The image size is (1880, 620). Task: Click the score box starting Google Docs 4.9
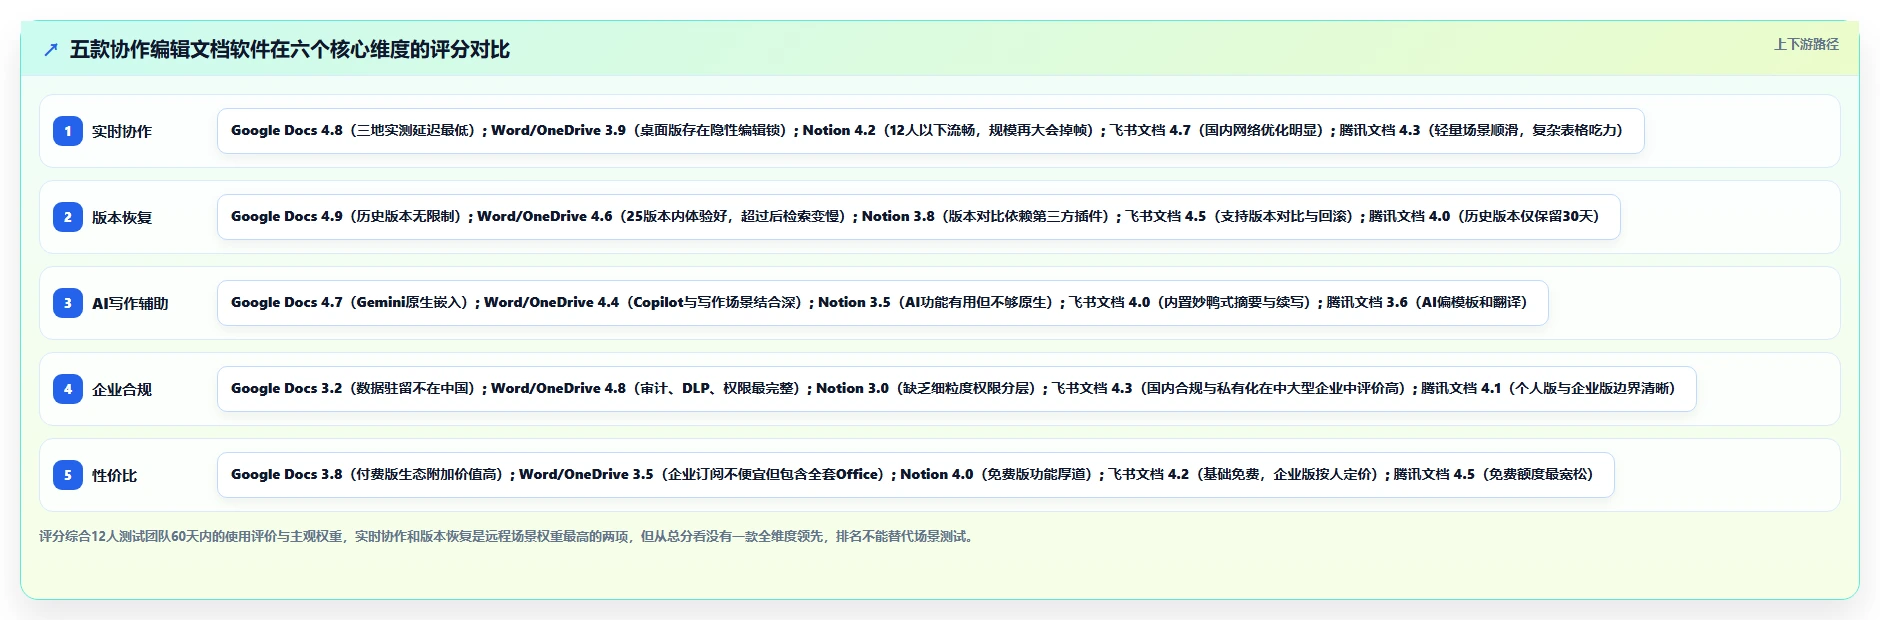click(x=918, y=217)
